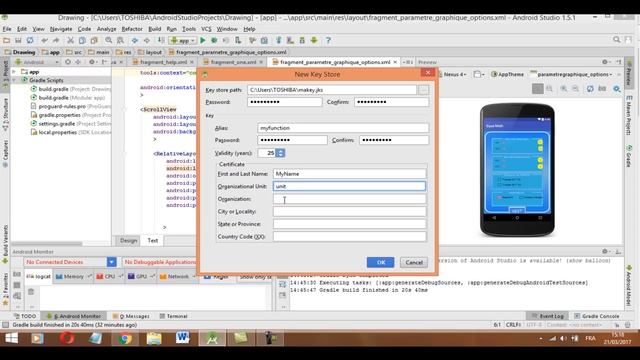
Task: Click the Paste icon in toolbar
Action: pyautogui.click(x=94, y=40)
